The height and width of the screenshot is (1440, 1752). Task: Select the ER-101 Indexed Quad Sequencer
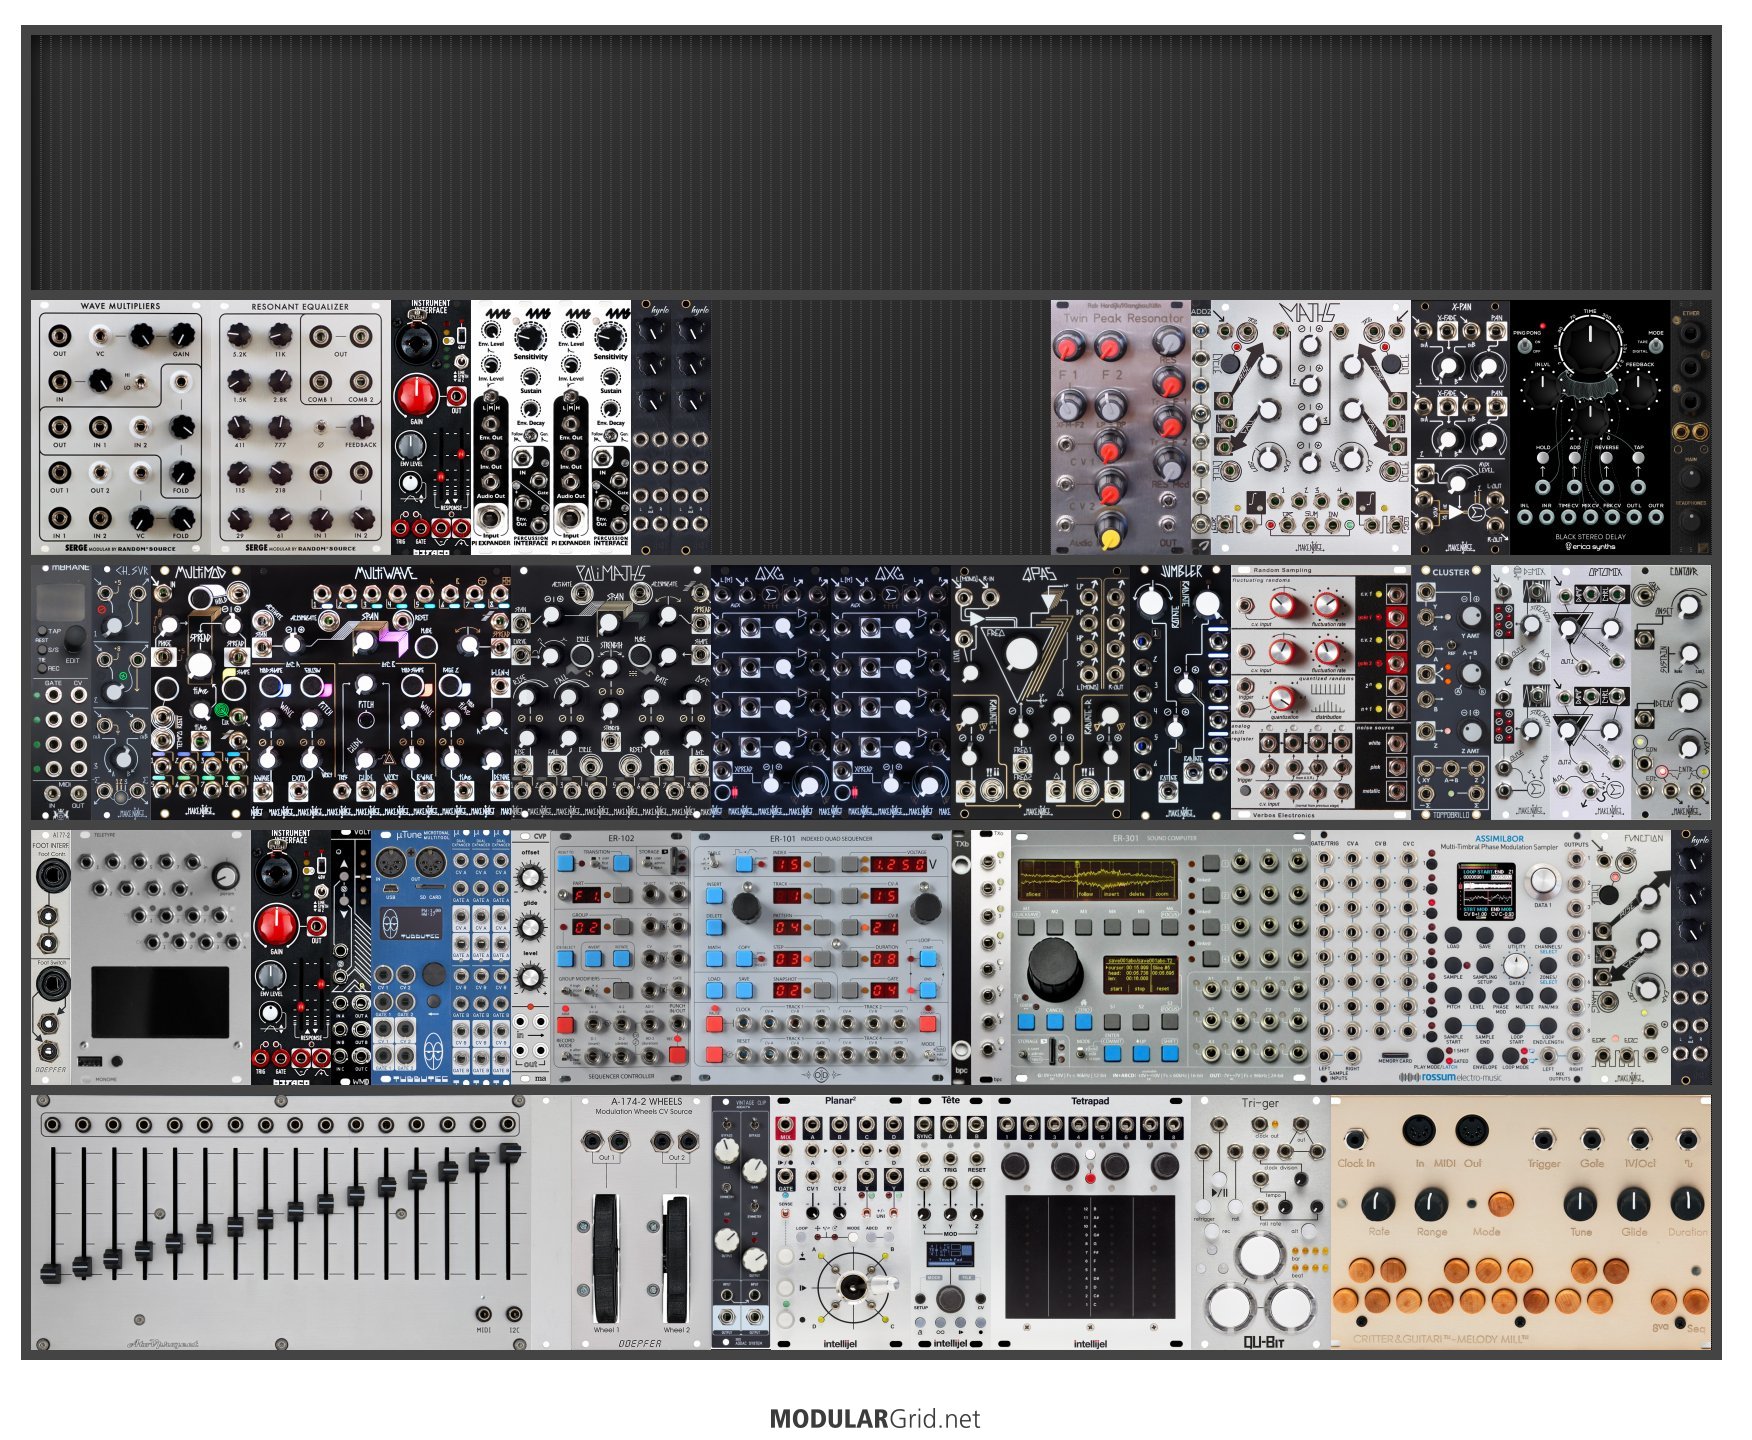[821, 957]
